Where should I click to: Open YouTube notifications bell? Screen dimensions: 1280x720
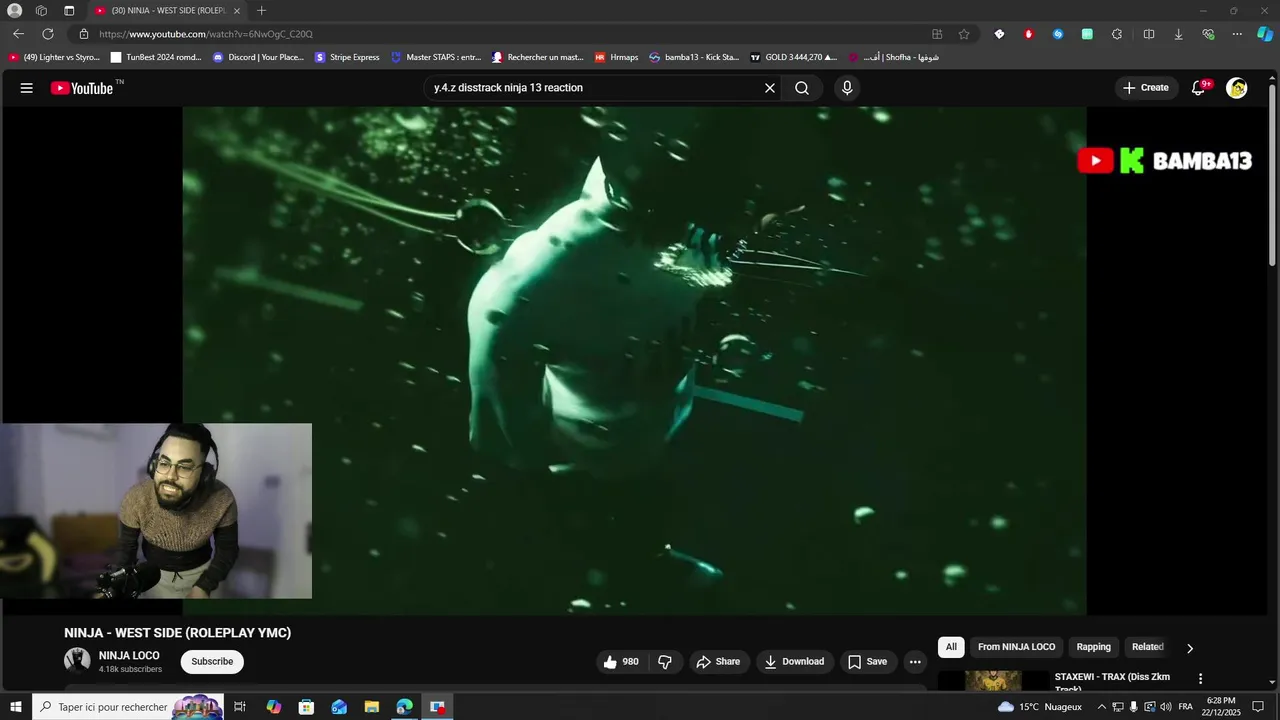1198,88
